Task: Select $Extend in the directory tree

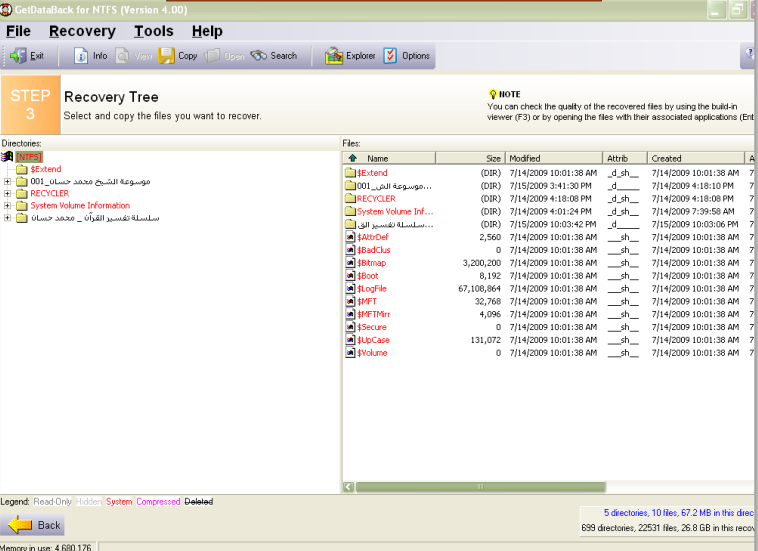Action: pyautogui.click(x=46, y=169)
